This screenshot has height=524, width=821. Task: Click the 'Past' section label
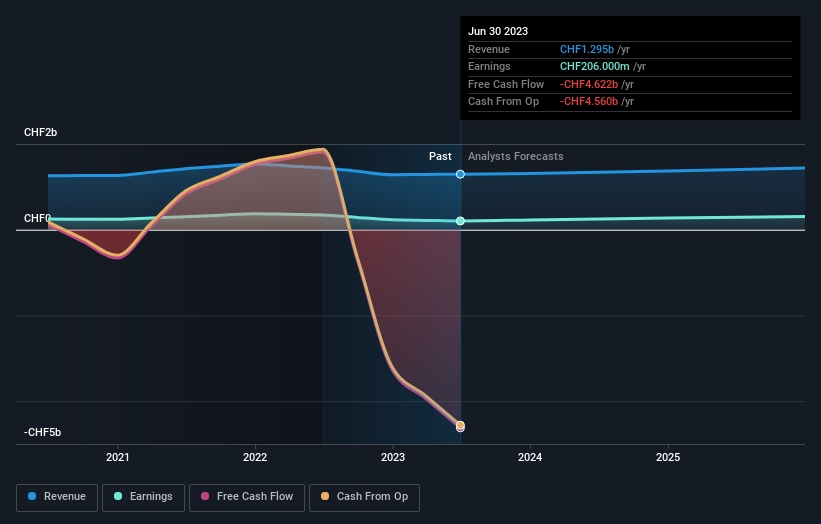440,157
